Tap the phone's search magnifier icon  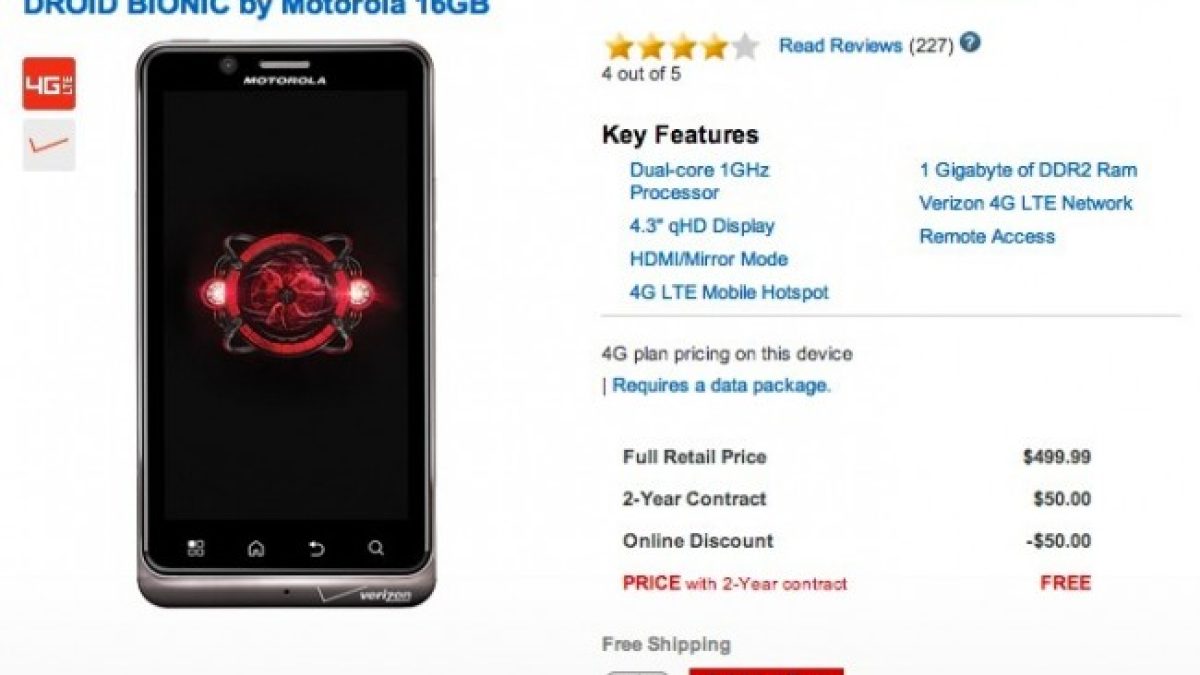click(x=375, y=548)
